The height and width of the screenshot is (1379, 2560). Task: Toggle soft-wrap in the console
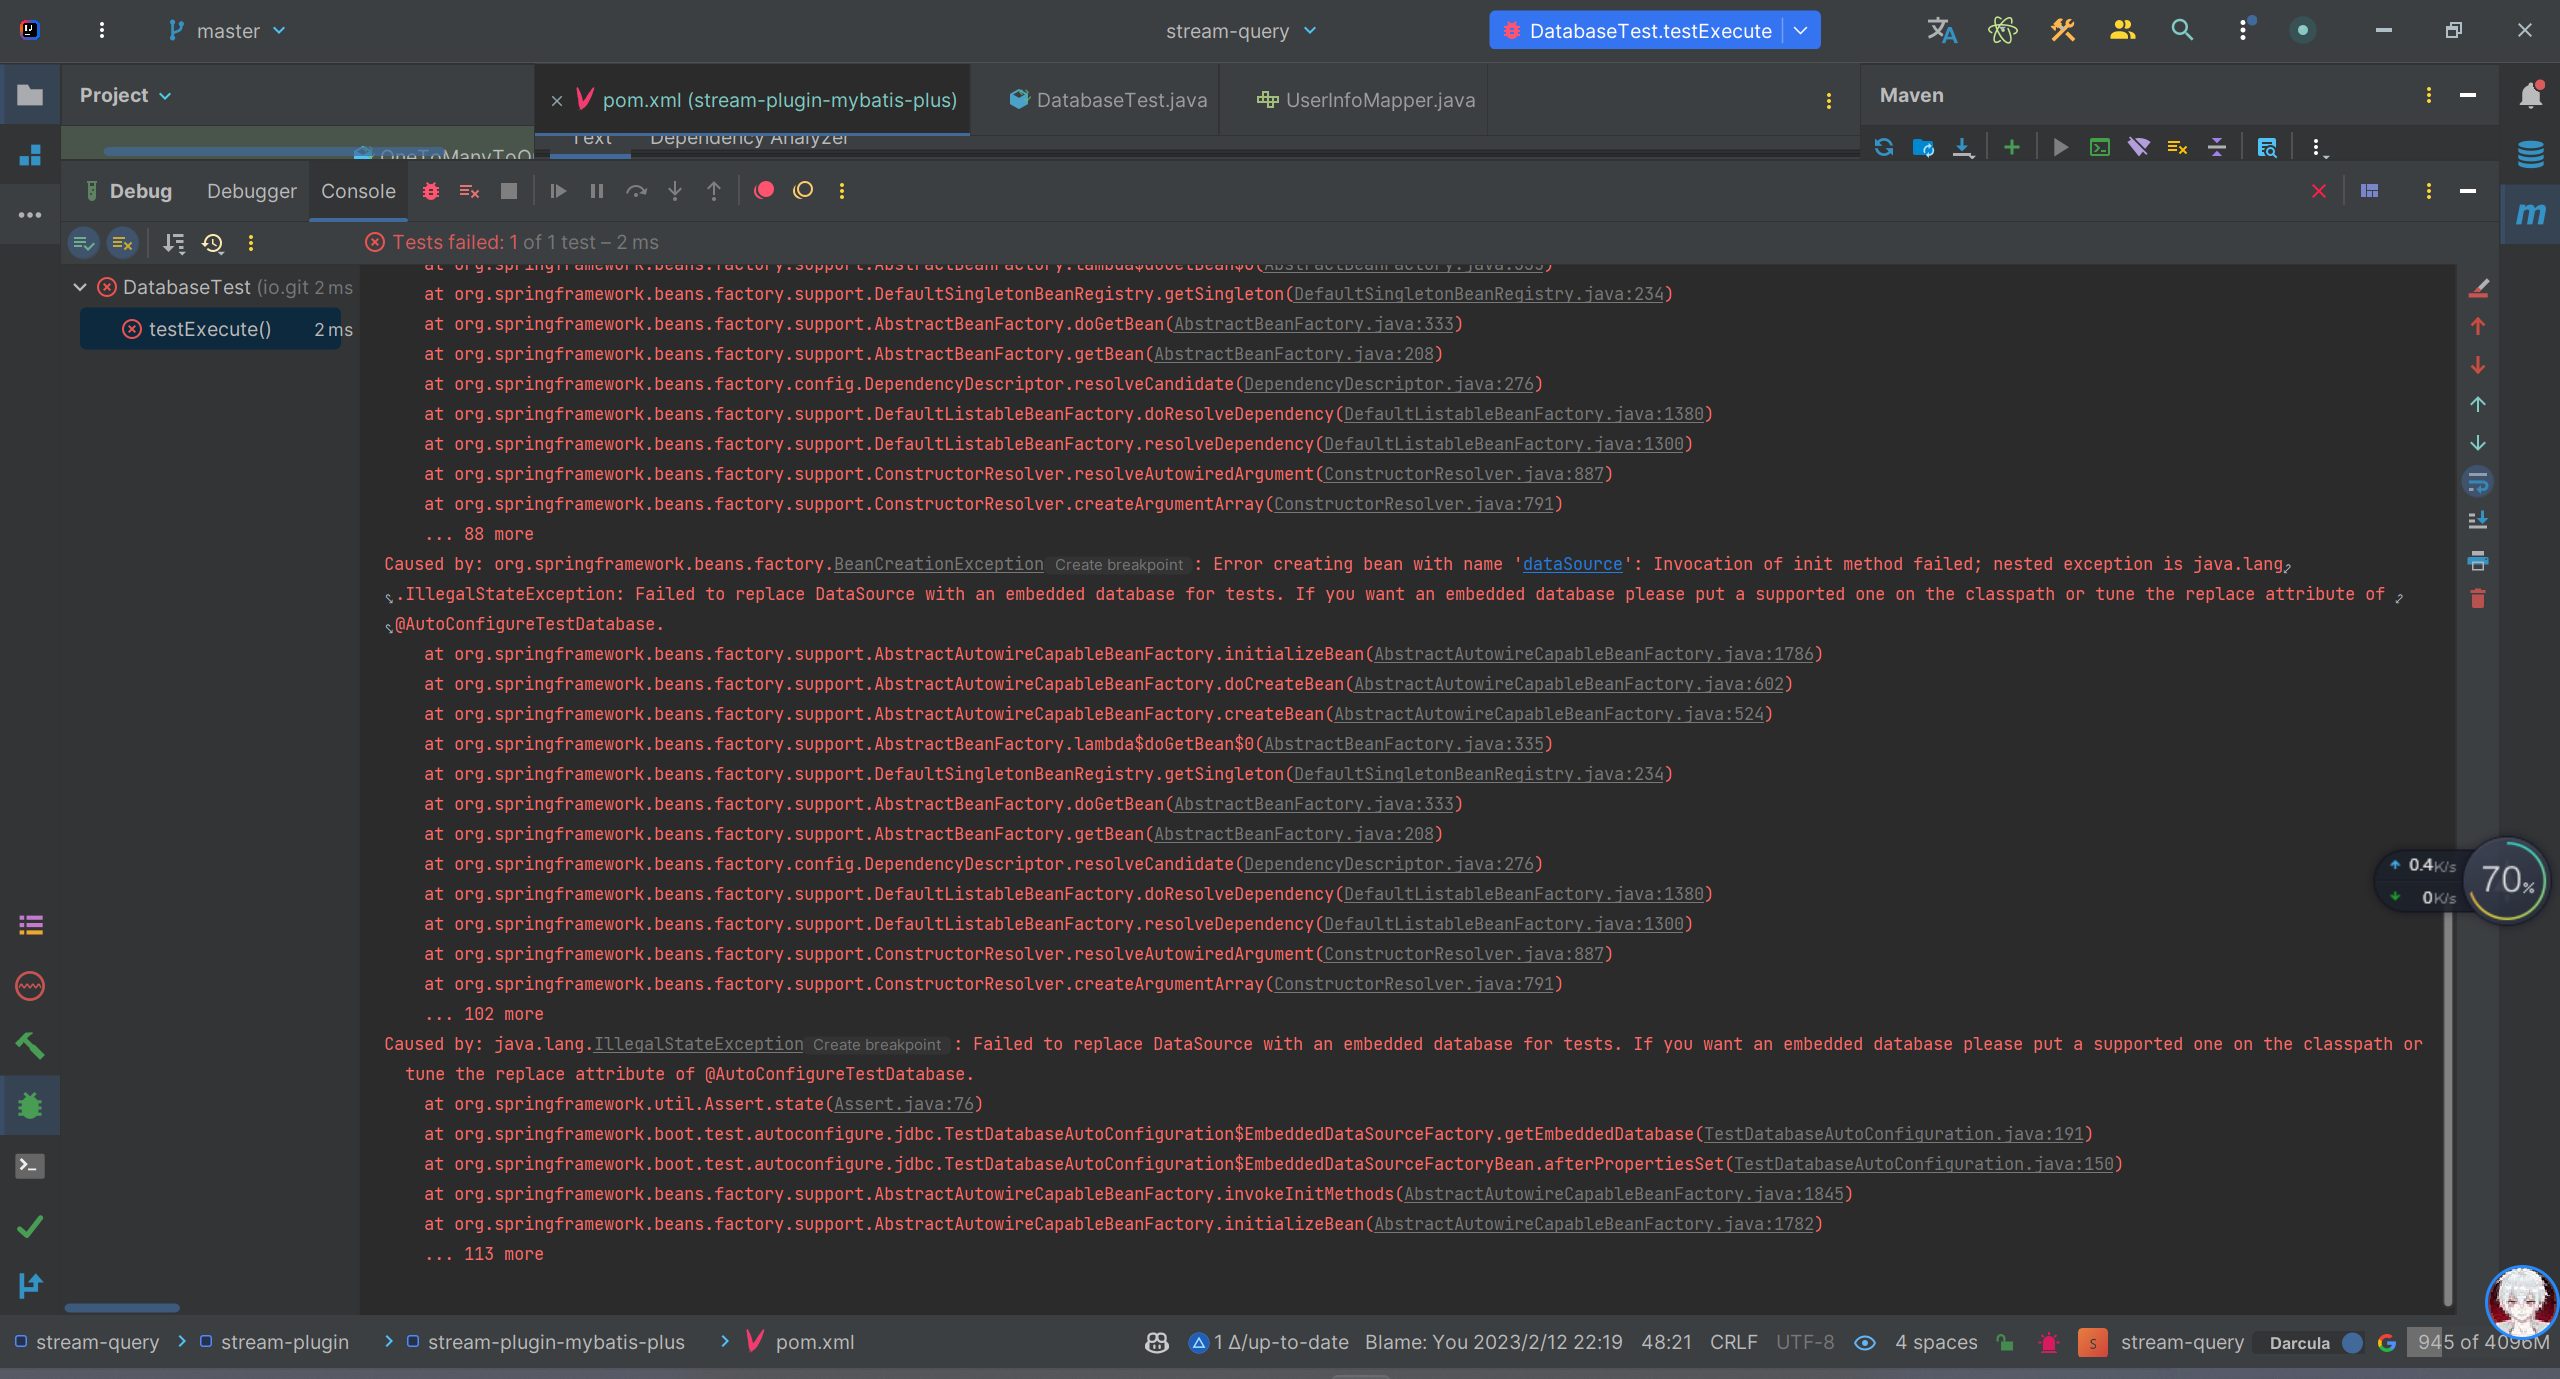pos(2478,483)
